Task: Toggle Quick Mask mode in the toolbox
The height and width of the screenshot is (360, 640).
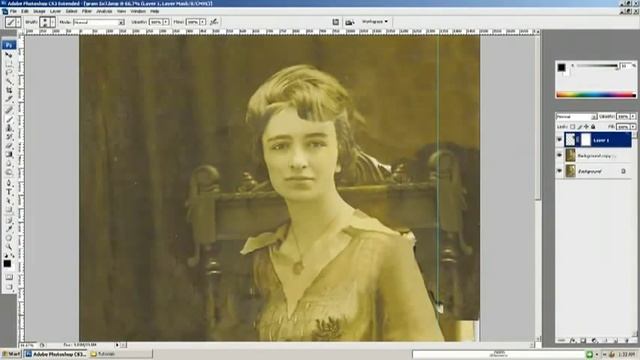Action: [9, 277]
